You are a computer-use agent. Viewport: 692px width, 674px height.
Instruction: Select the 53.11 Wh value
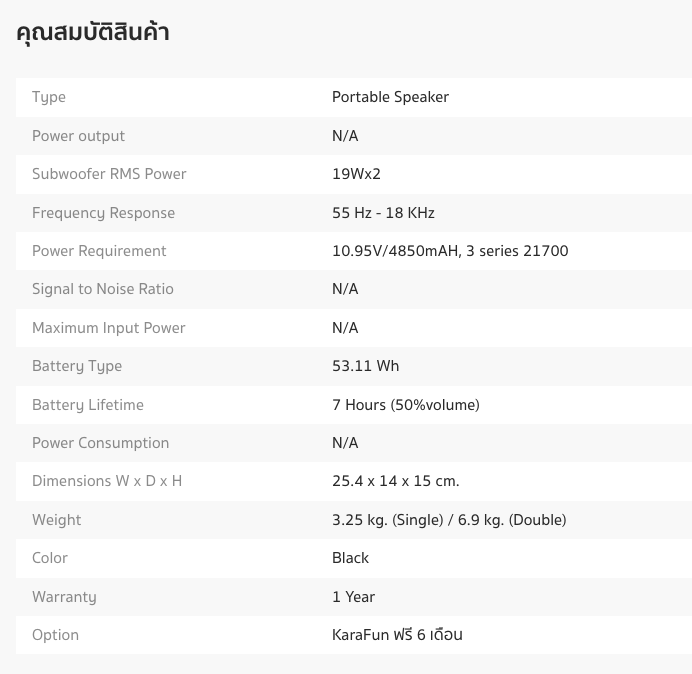(x=365, y=366)
